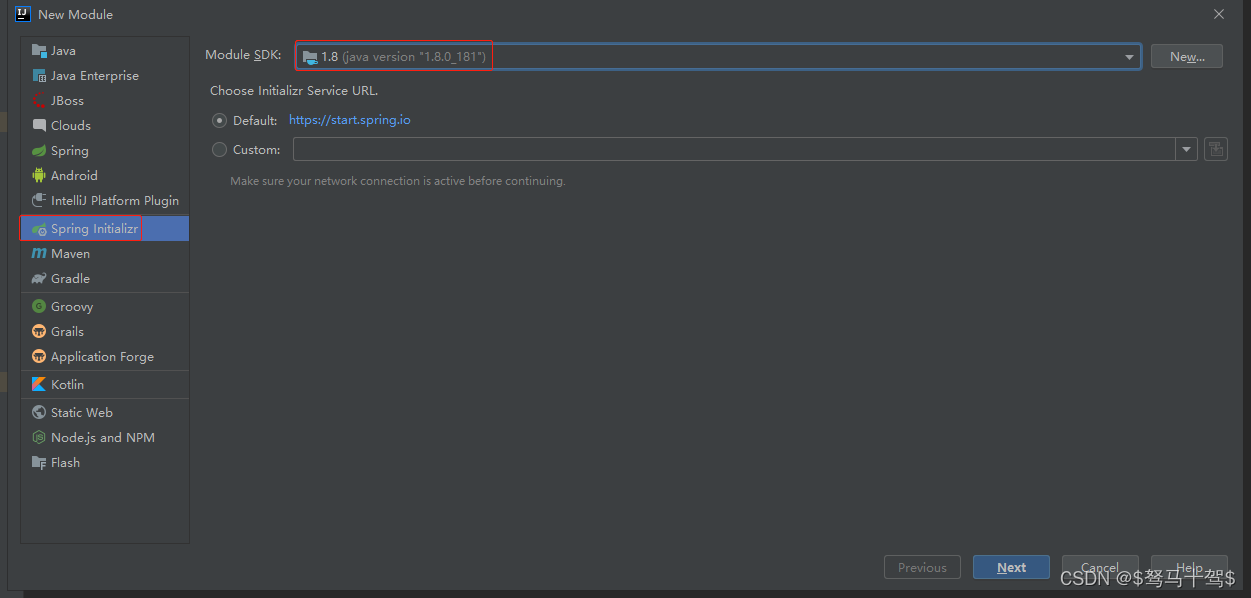Select Flash module type
This screenshot has height=598, width=1251.
[105, 462]
